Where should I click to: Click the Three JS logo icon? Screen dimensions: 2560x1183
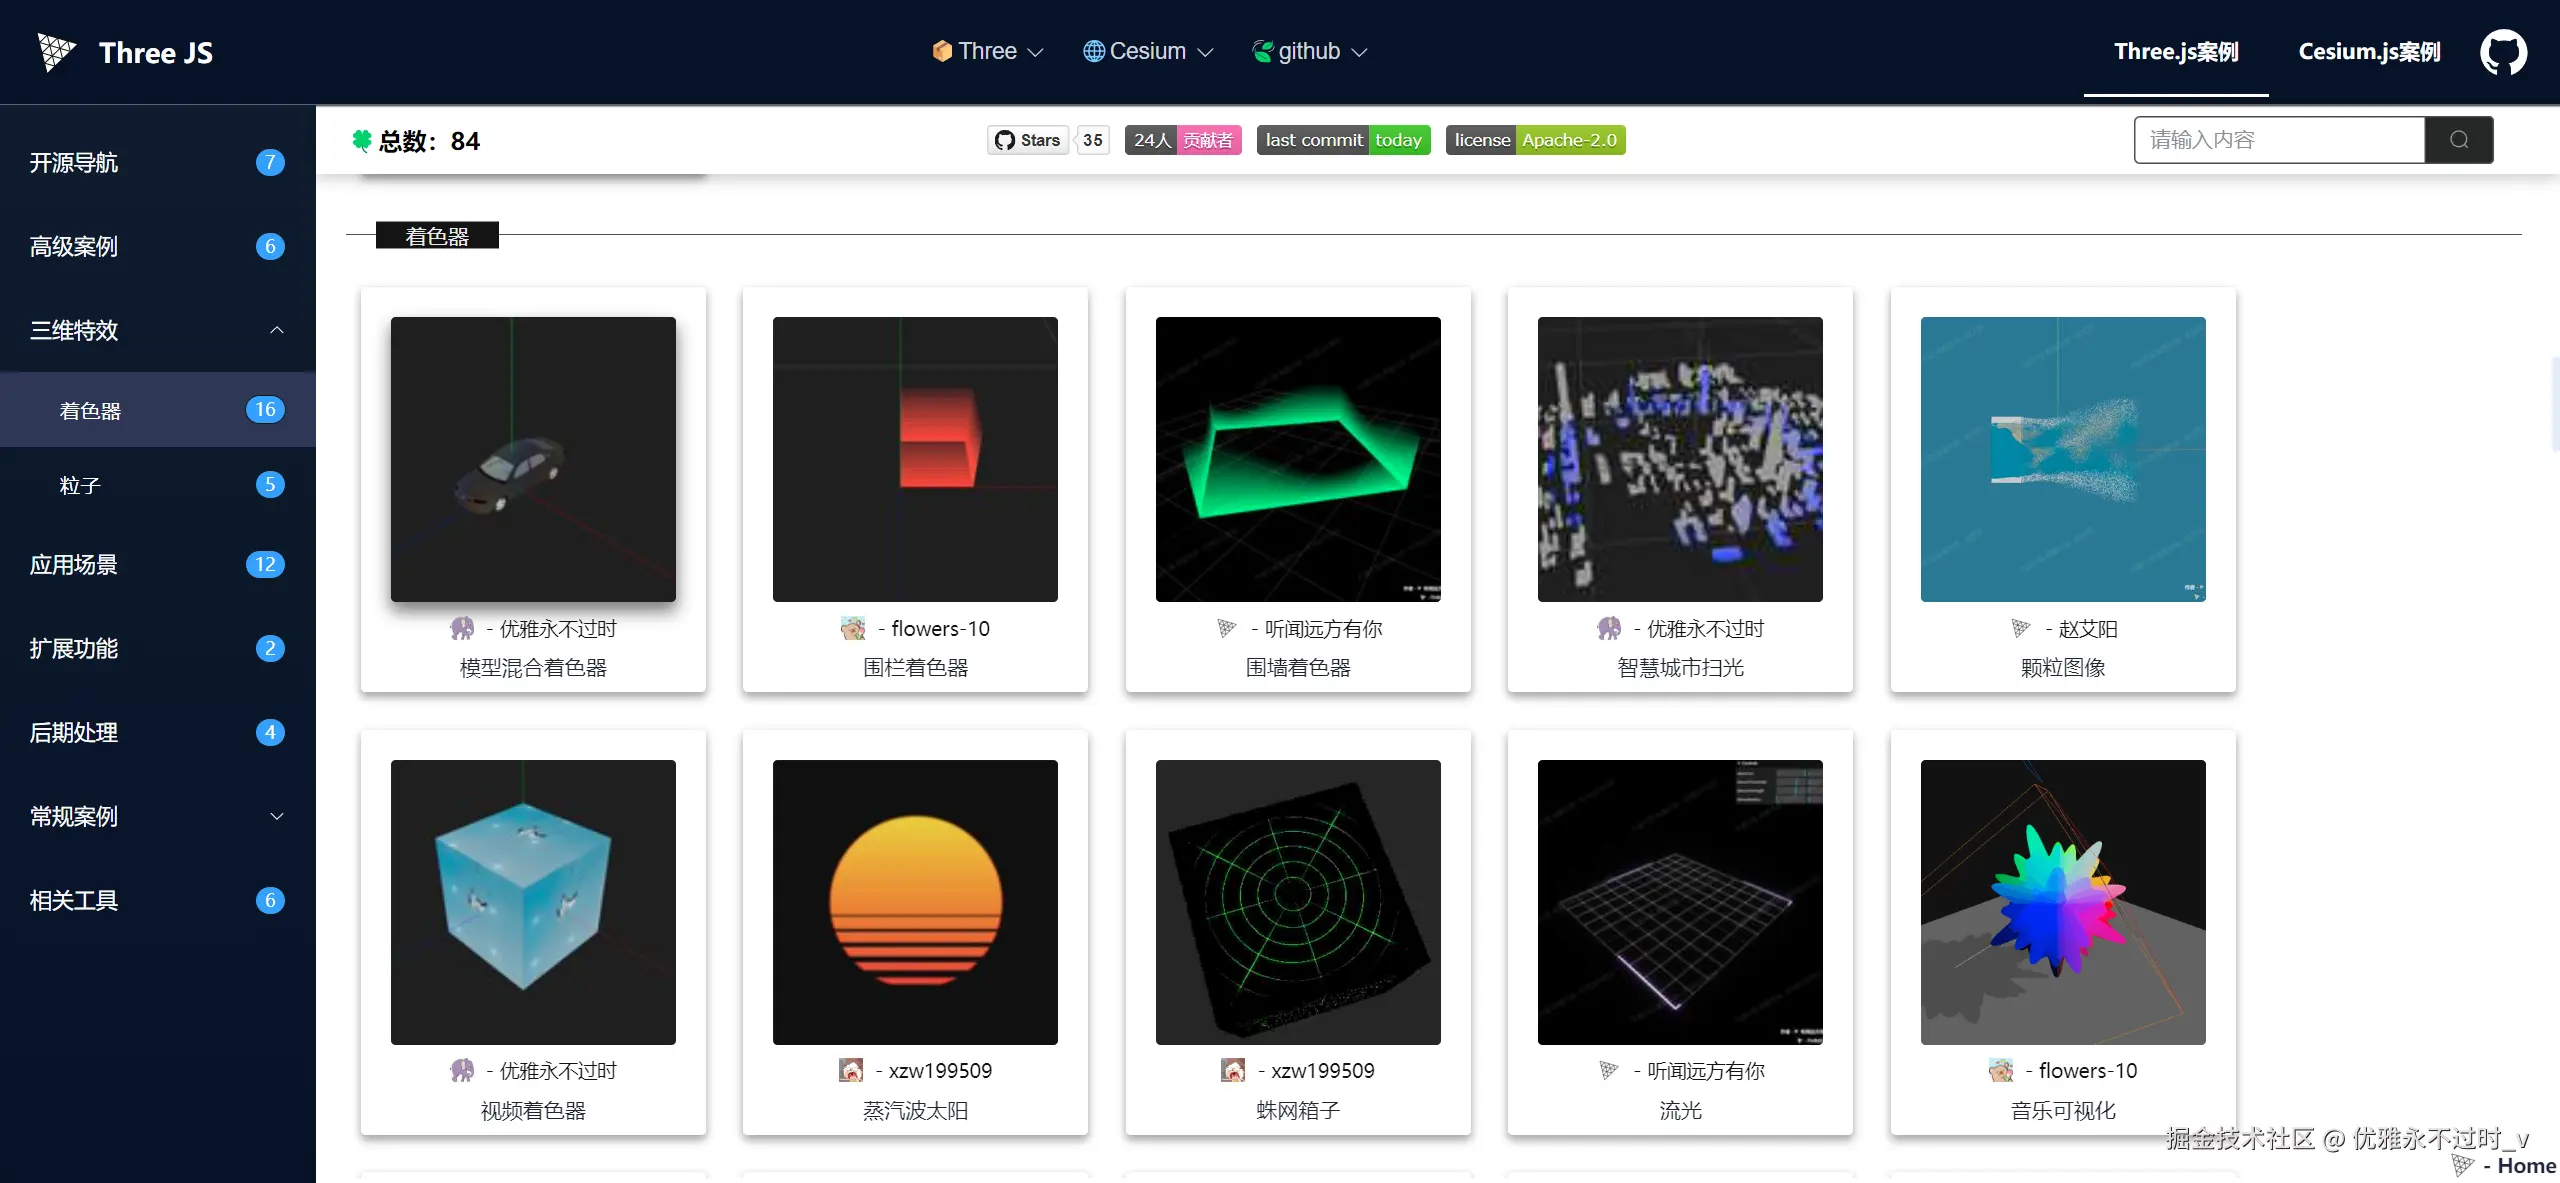click(56, 52)
